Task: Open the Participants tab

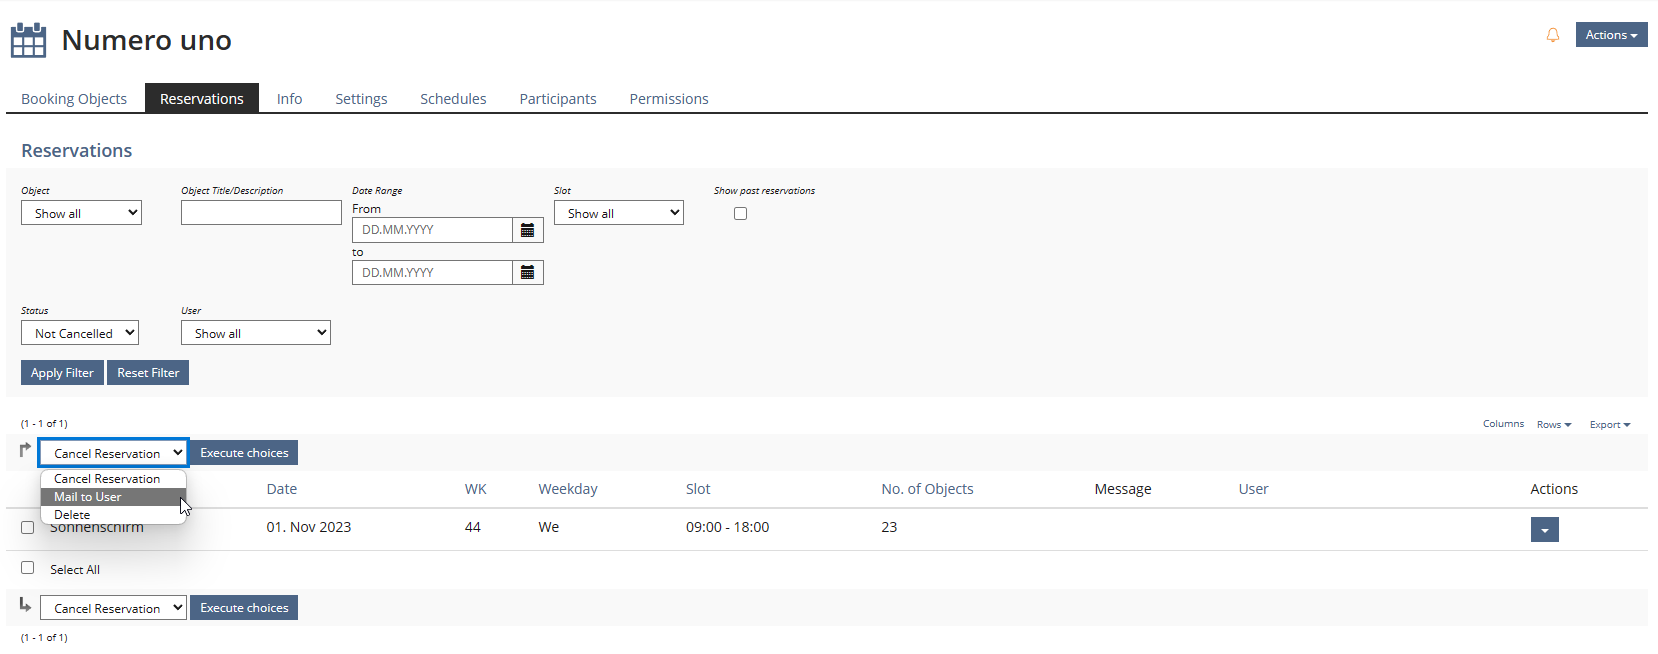Action: pyautogui.click(x=557, y=99)
